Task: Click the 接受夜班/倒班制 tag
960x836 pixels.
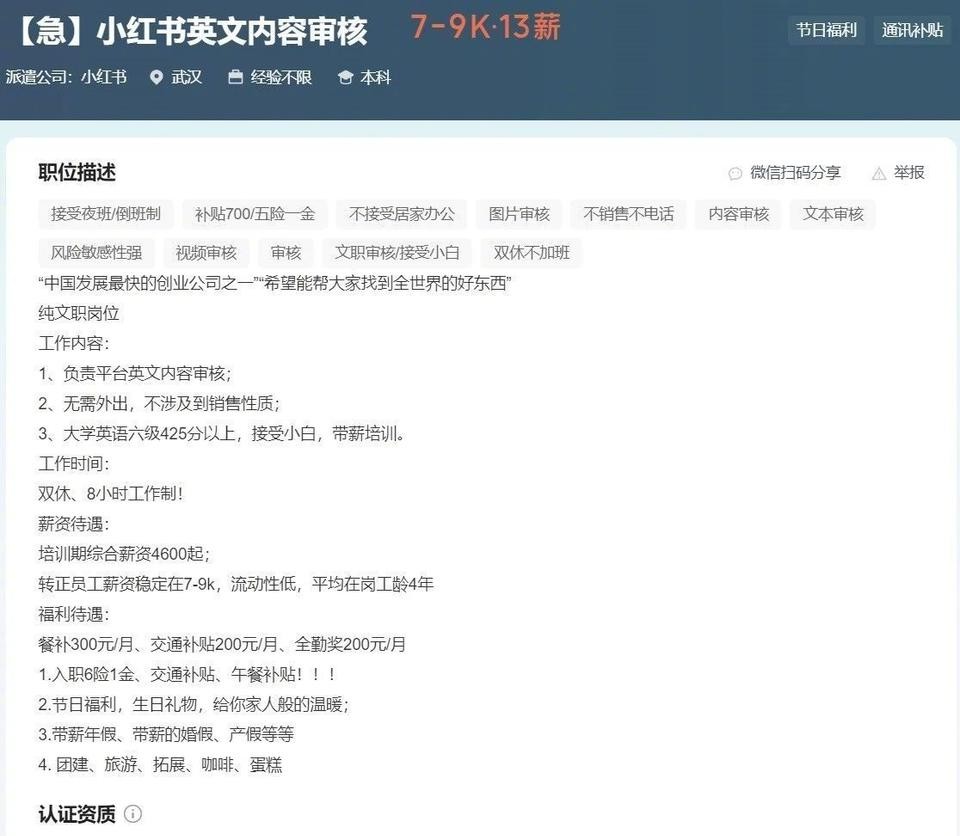Action: click(x=106, y=214)
